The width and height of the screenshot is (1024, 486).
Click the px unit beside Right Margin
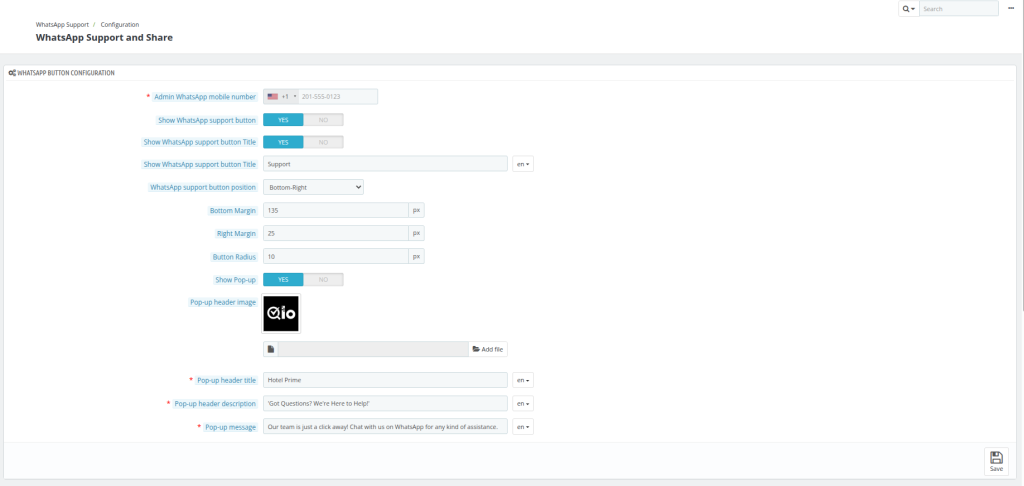pyautogui.click(x=417, y=233)
